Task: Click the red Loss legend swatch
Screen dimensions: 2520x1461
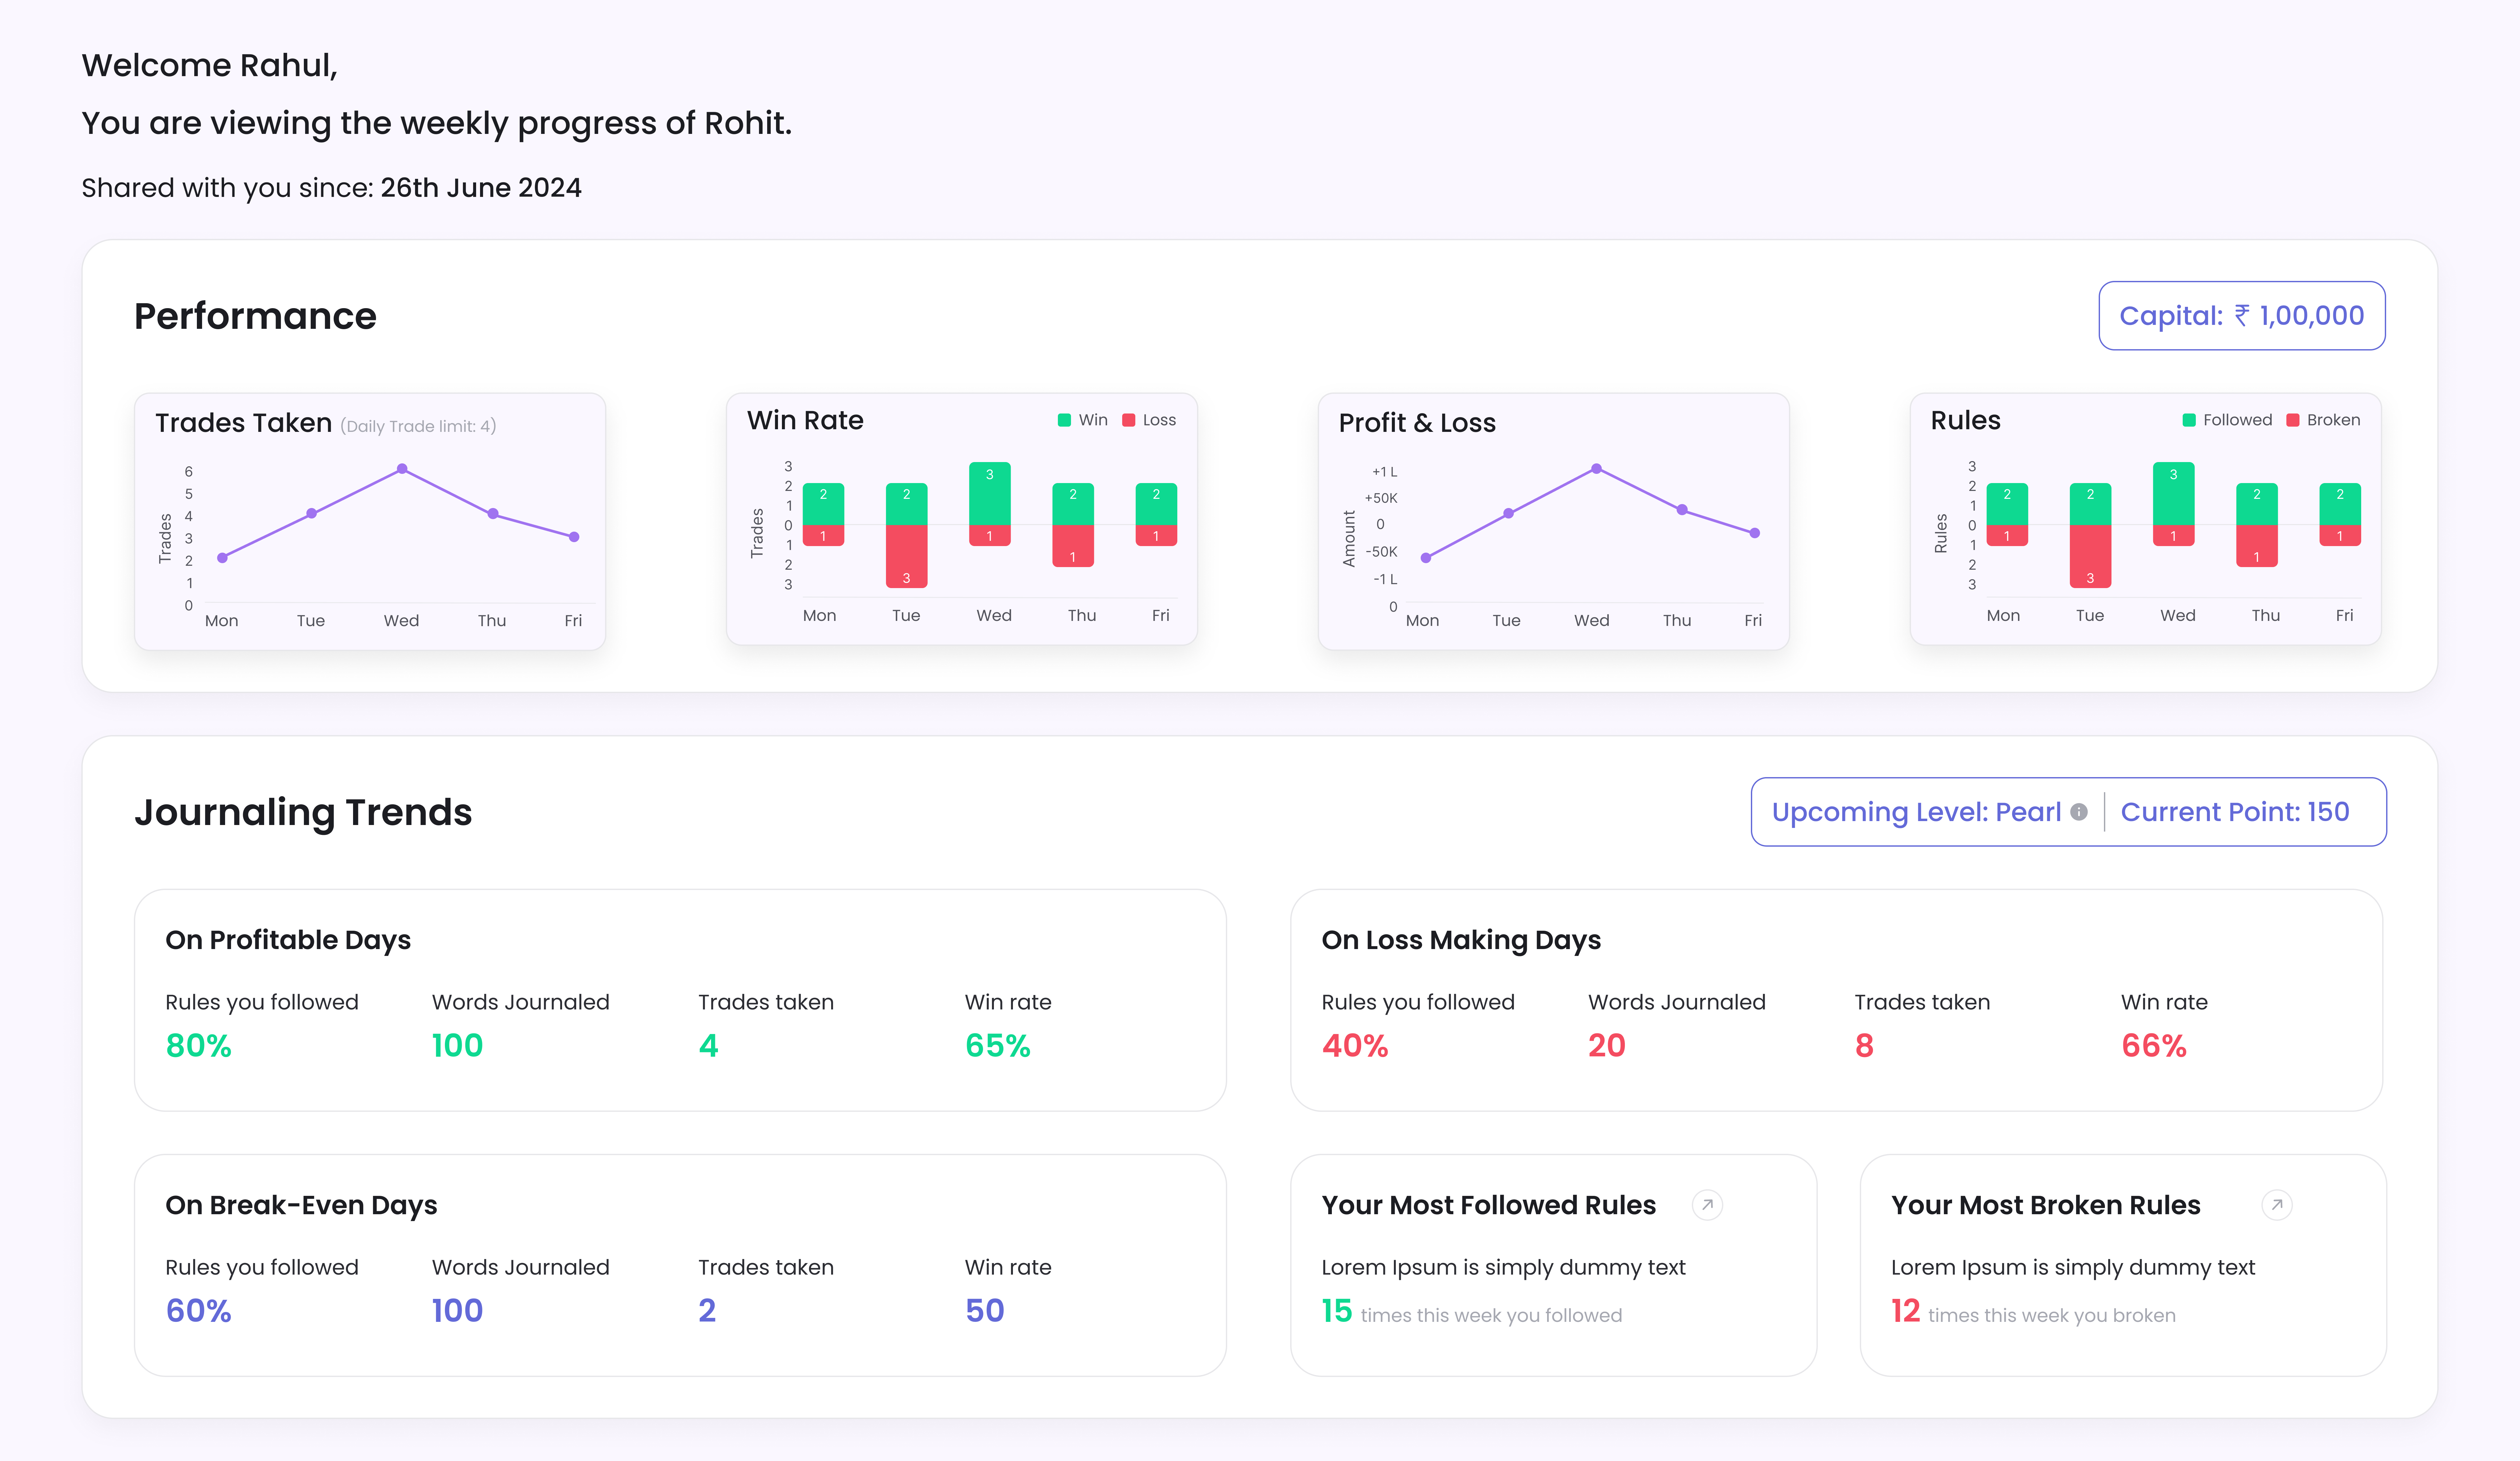Action: 1129,420
